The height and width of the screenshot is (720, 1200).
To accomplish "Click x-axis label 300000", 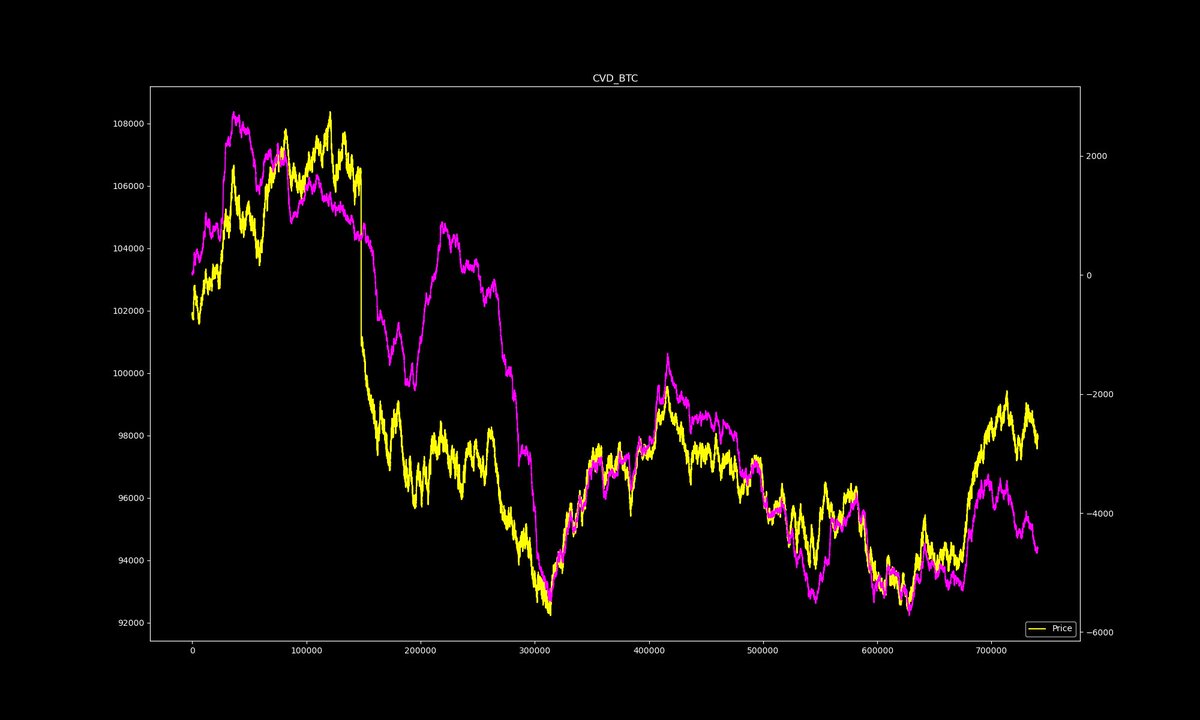I will [535, 651].
